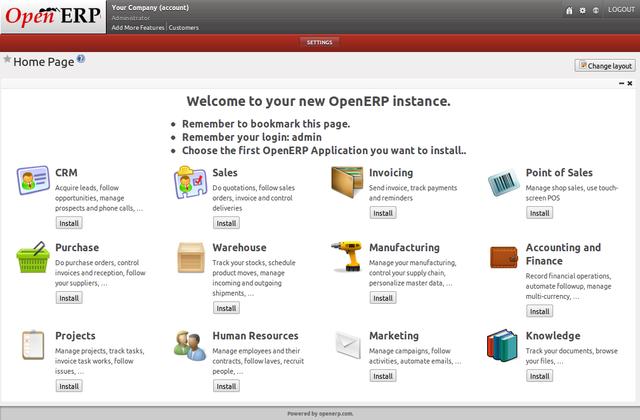The width and height of the screenshot is (640, 420).
Task: Click the Accounting and Finance wallet icon
Action: click(x=504, y=257)
